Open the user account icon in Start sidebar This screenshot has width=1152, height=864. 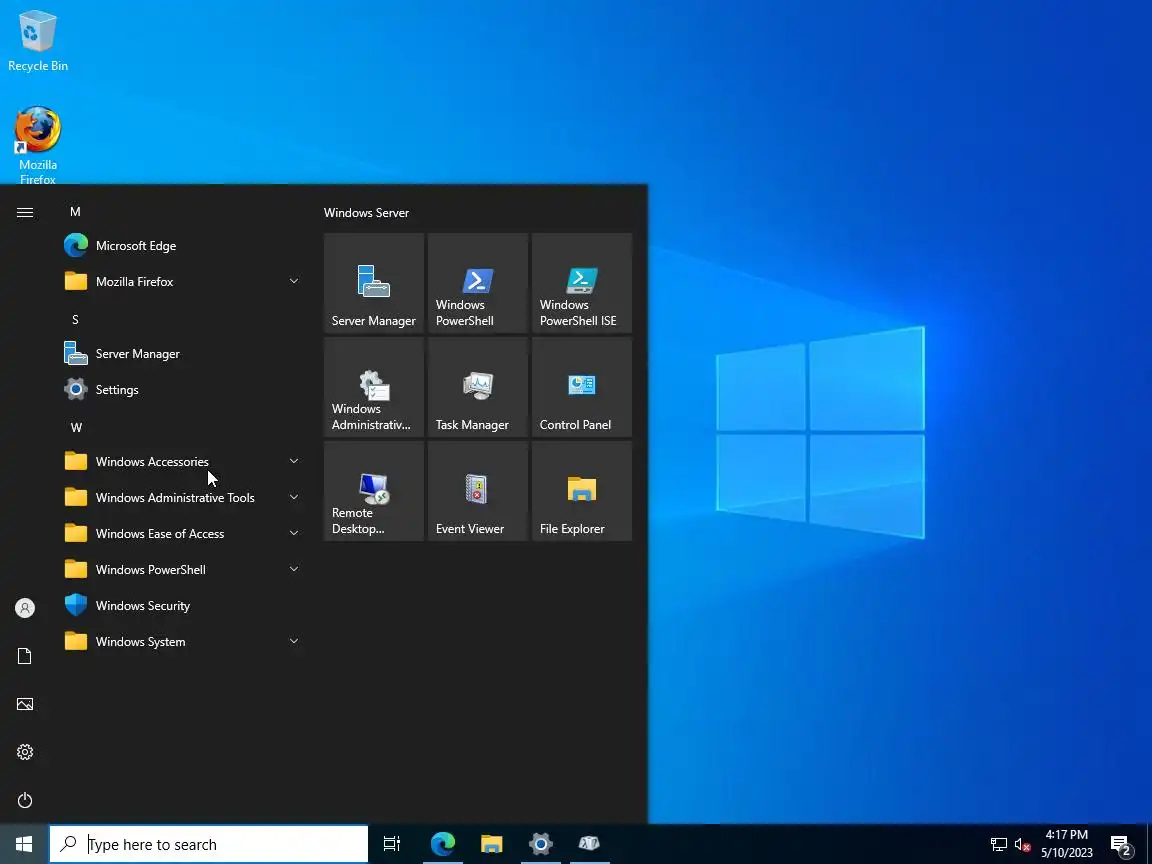25,608
